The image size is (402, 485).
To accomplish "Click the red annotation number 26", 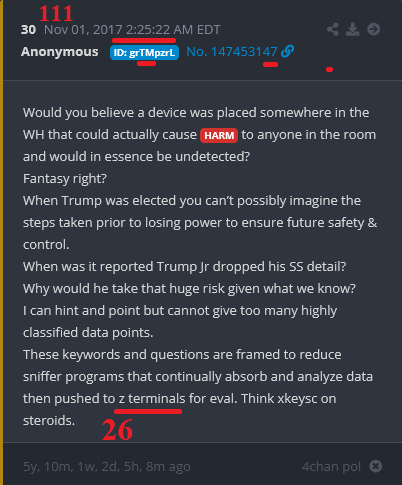I will pos(117,430).
